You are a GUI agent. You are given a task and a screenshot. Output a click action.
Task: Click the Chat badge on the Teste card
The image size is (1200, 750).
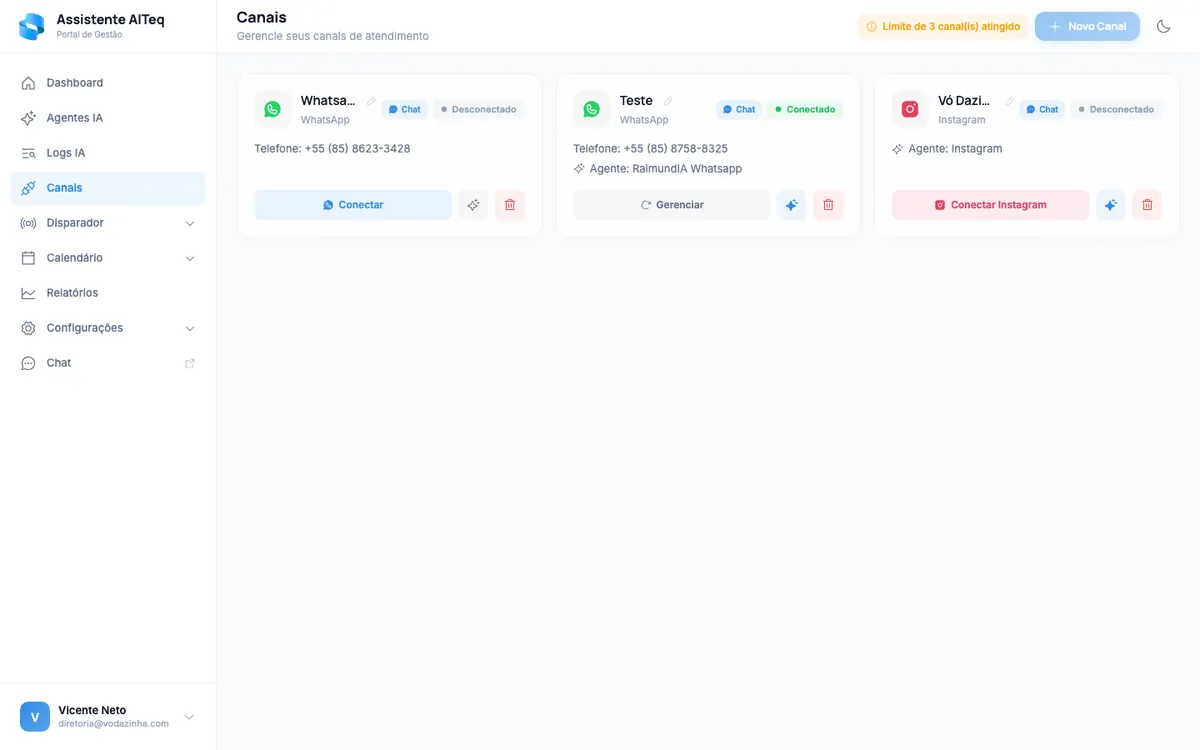click(x=739, y=109)
